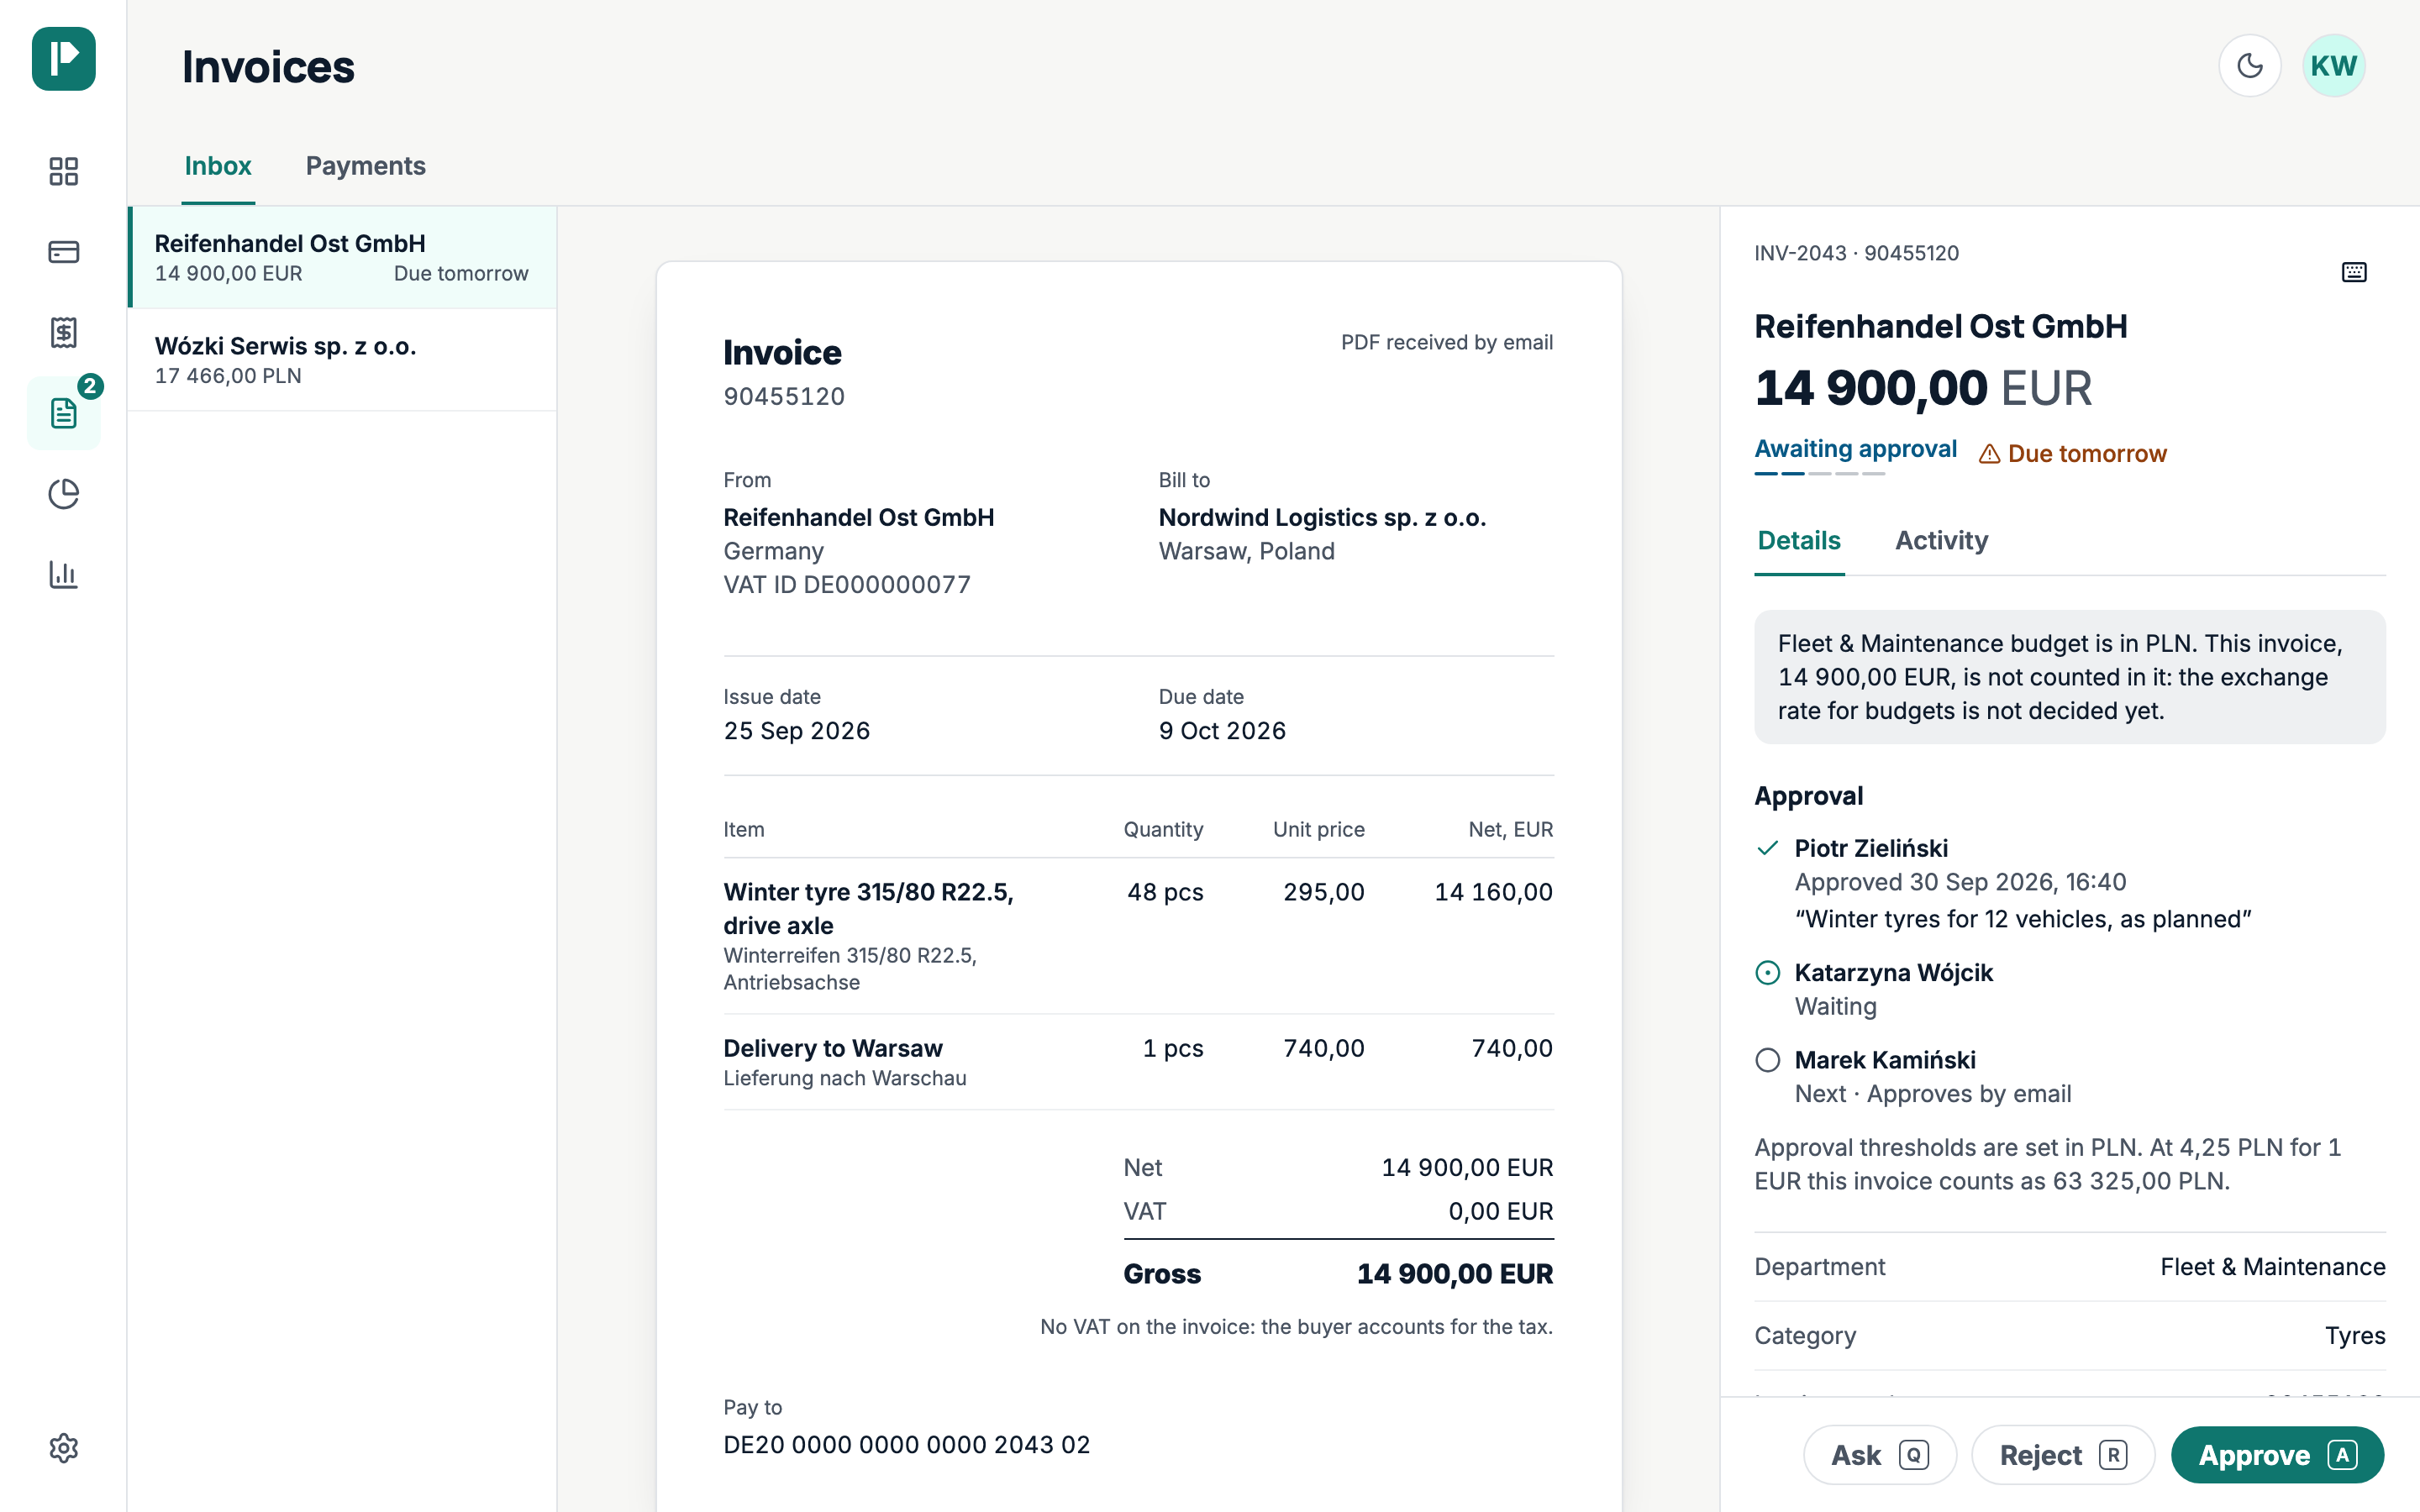Click Katarzyna Wójcik waiting status icon
The width and height of the screenshot is (2420, 1512).
pyautogui.click(x=1768, y=972)
